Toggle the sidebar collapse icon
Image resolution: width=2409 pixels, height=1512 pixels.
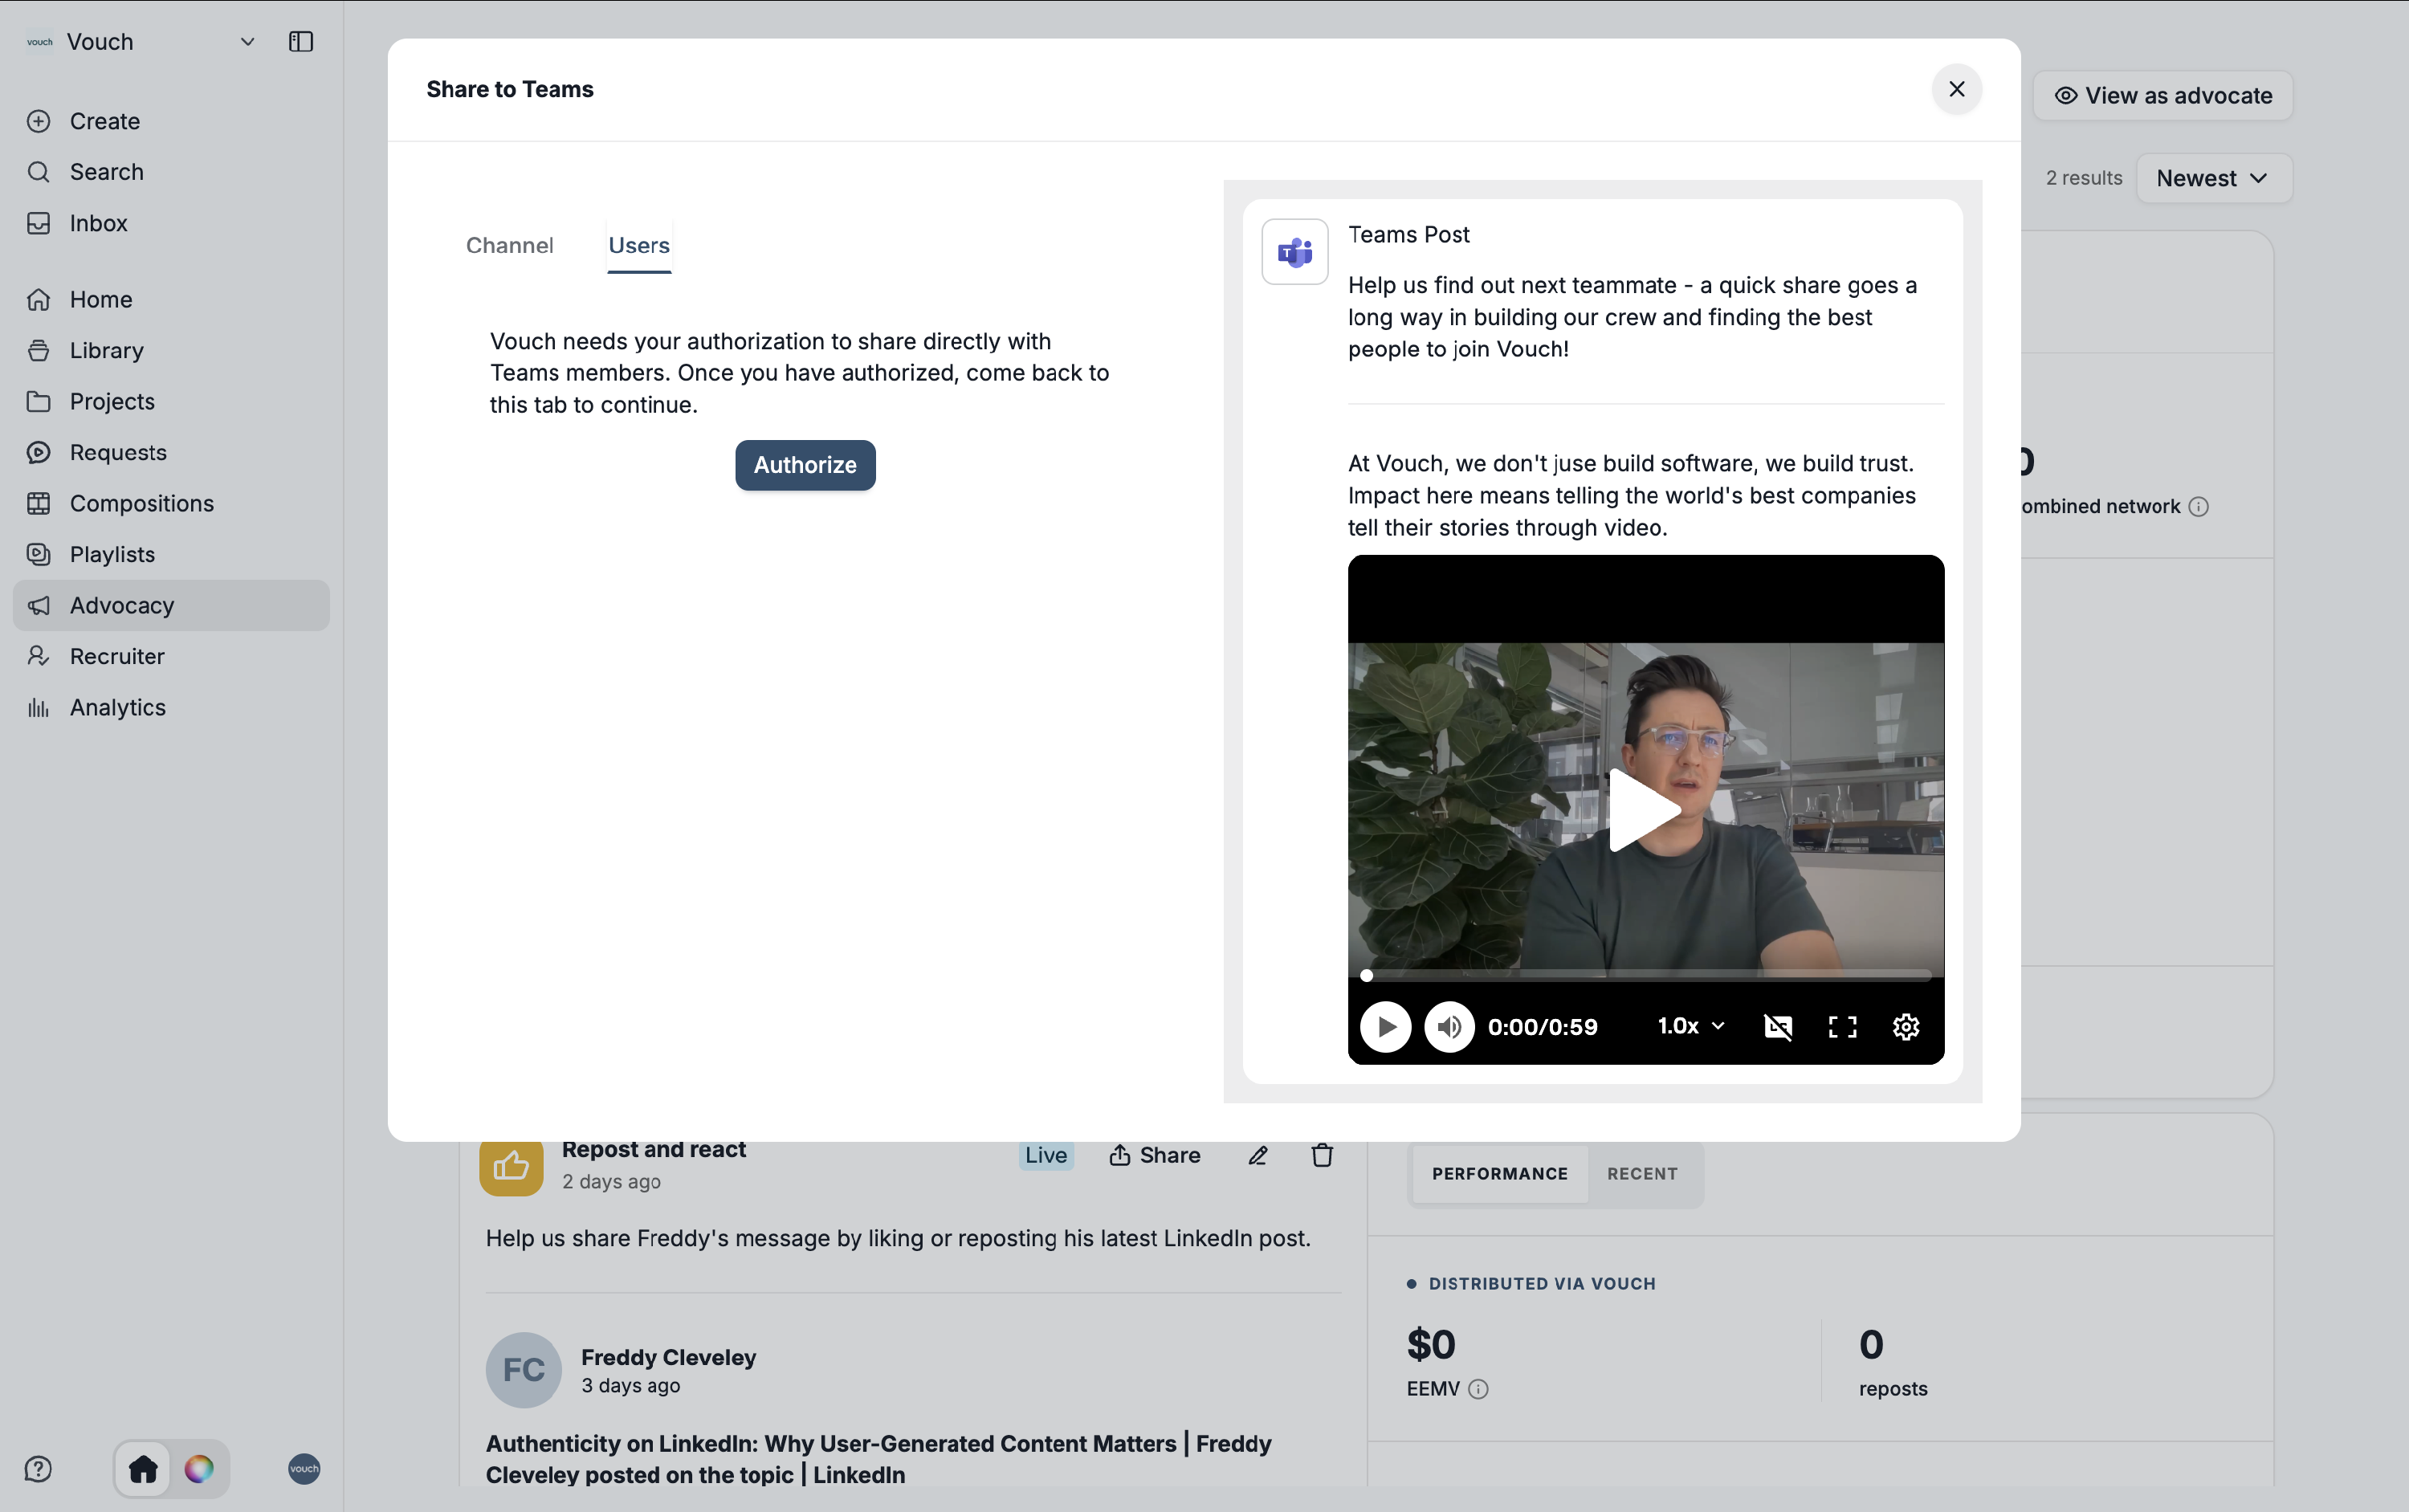(x=301, y=42)
